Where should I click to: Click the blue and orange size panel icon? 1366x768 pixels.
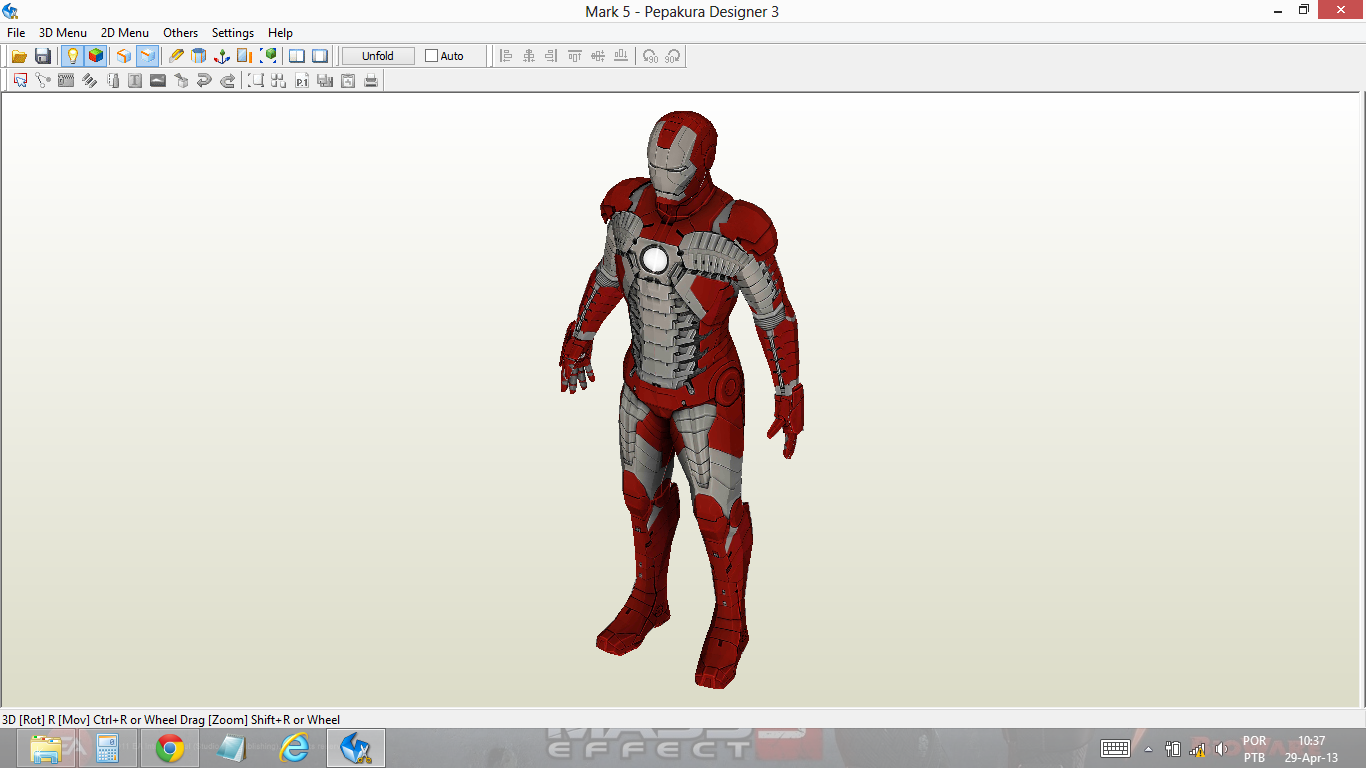(x=245, y=56)
